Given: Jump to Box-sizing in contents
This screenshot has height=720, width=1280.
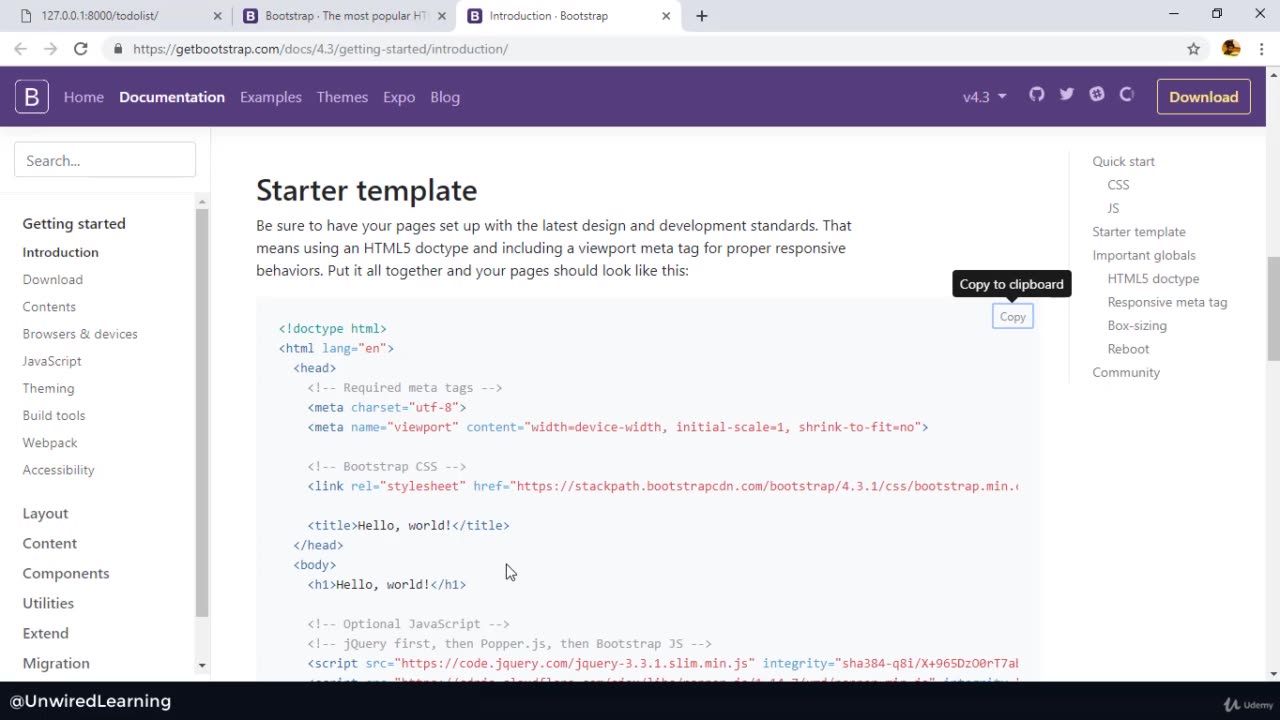Looking at the screenshot, I should tap(1137, 325).
